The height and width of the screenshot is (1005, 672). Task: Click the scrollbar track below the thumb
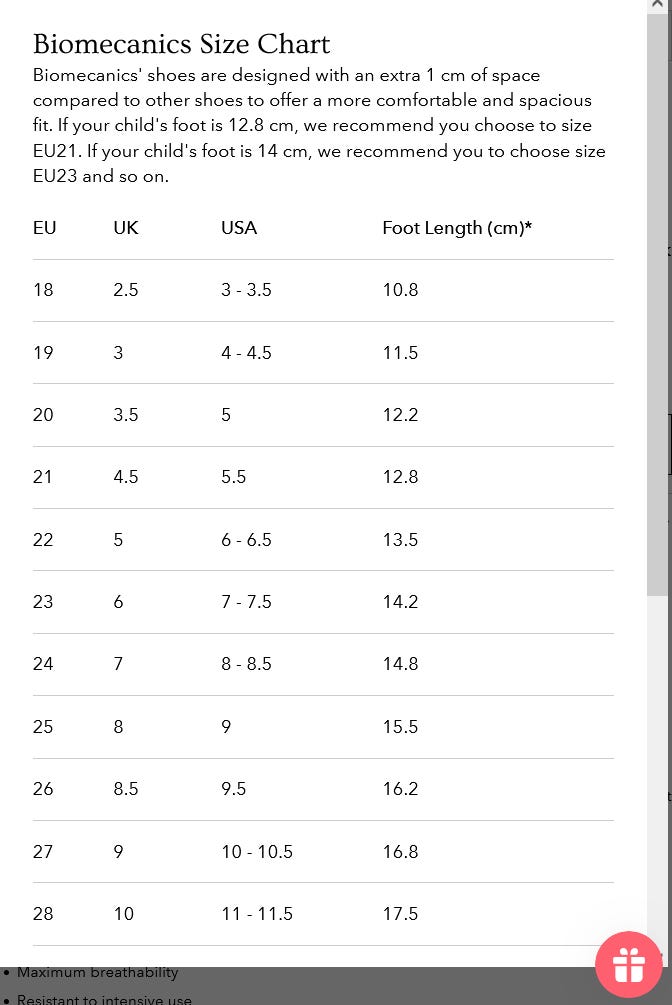click(x=657, y=780)
